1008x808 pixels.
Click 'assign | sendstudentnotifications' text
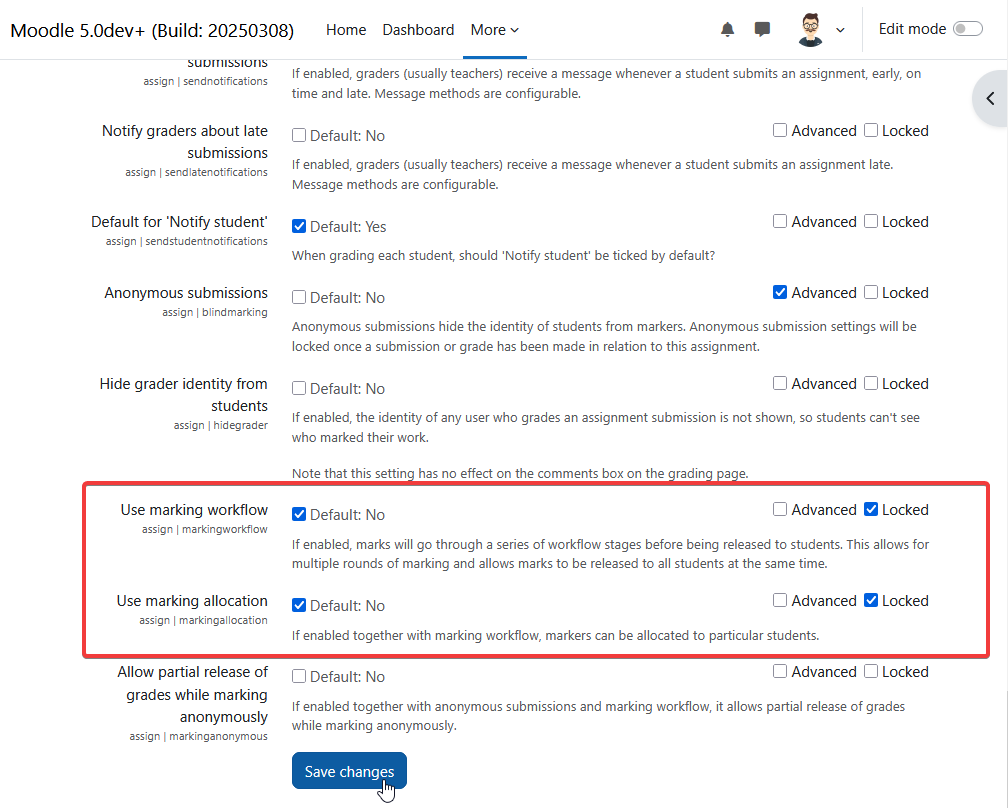(x=186, y=241)
